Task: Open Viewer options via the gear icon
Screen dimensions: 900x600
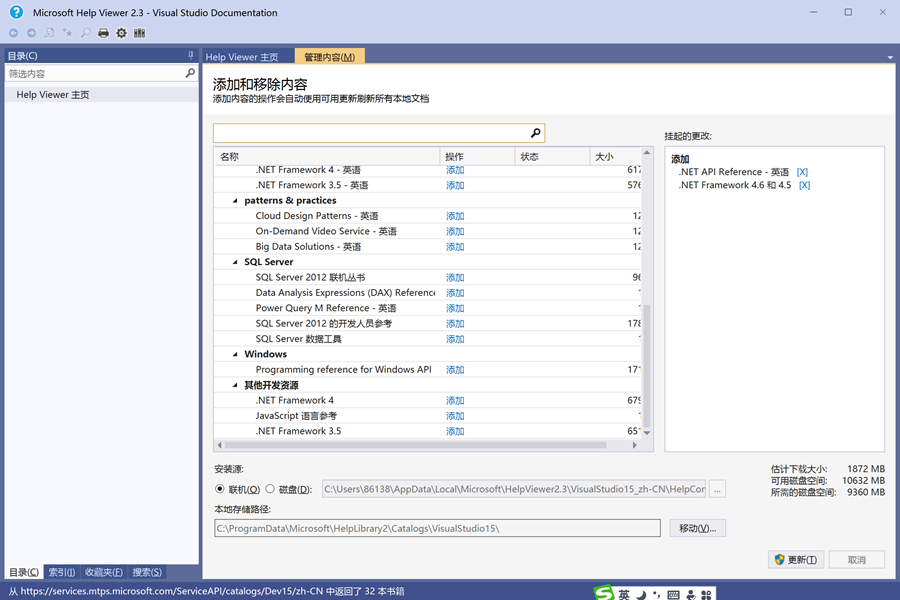Action: click(x=121, y=33)
